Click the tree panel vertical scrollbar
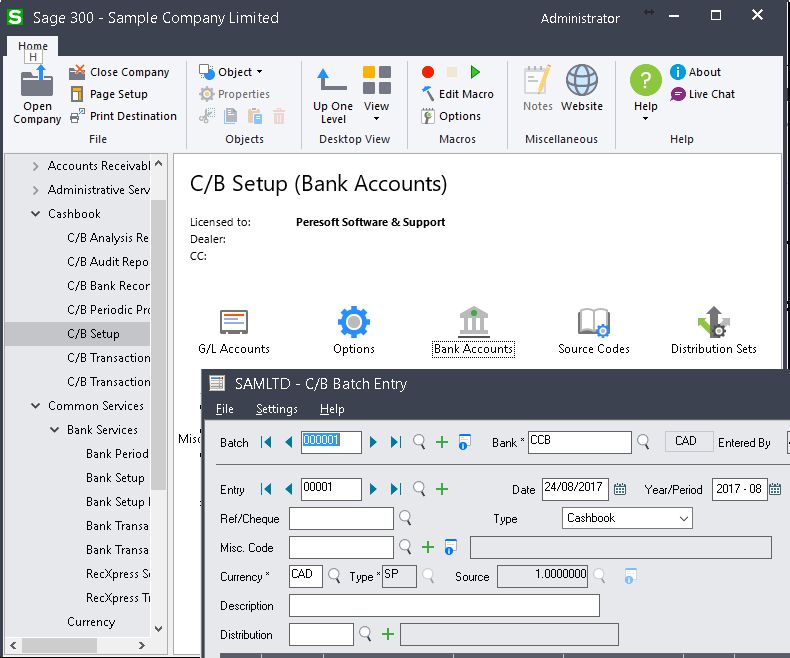 (x=159, y=345)
